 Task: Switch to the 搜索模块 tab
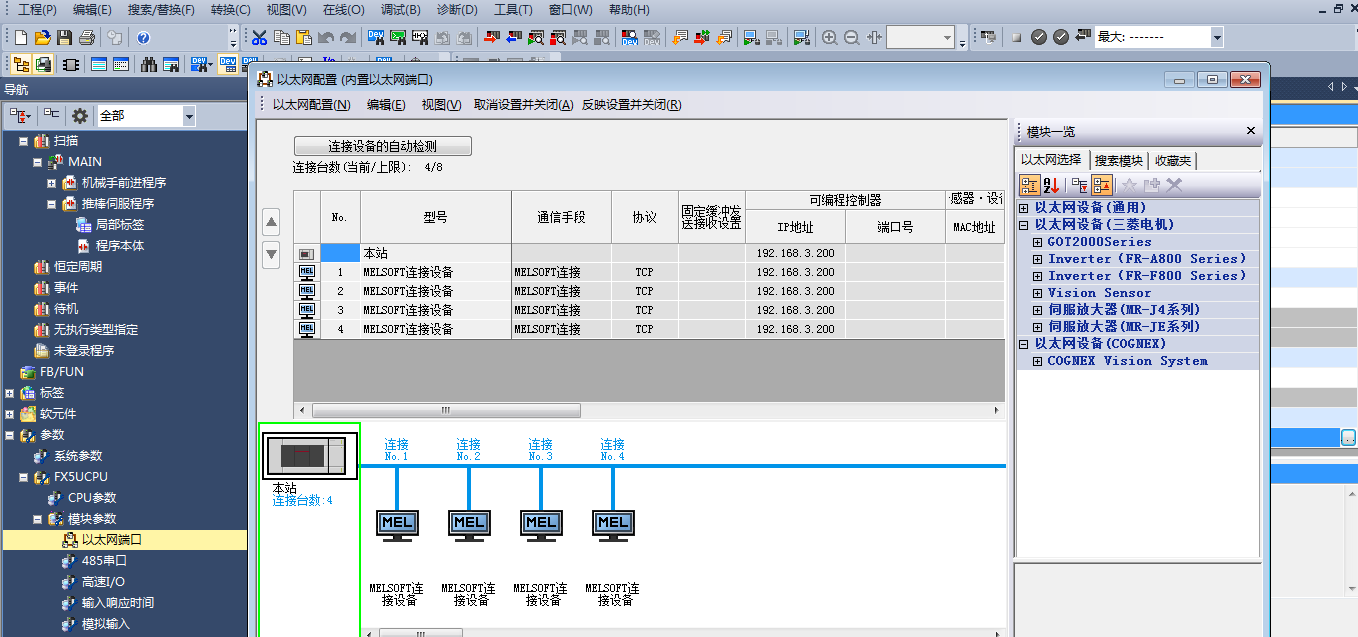tap(1117, 160)
